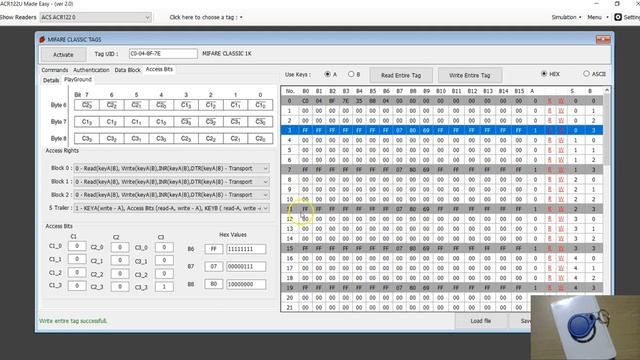Open the Details sub-tab

click(51, 80)
